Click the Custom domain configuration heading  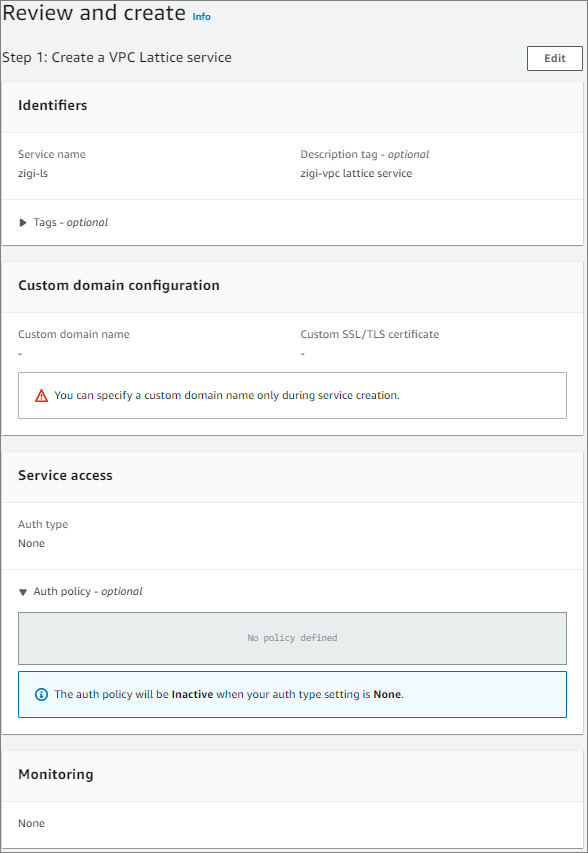(x=119, y=286)
